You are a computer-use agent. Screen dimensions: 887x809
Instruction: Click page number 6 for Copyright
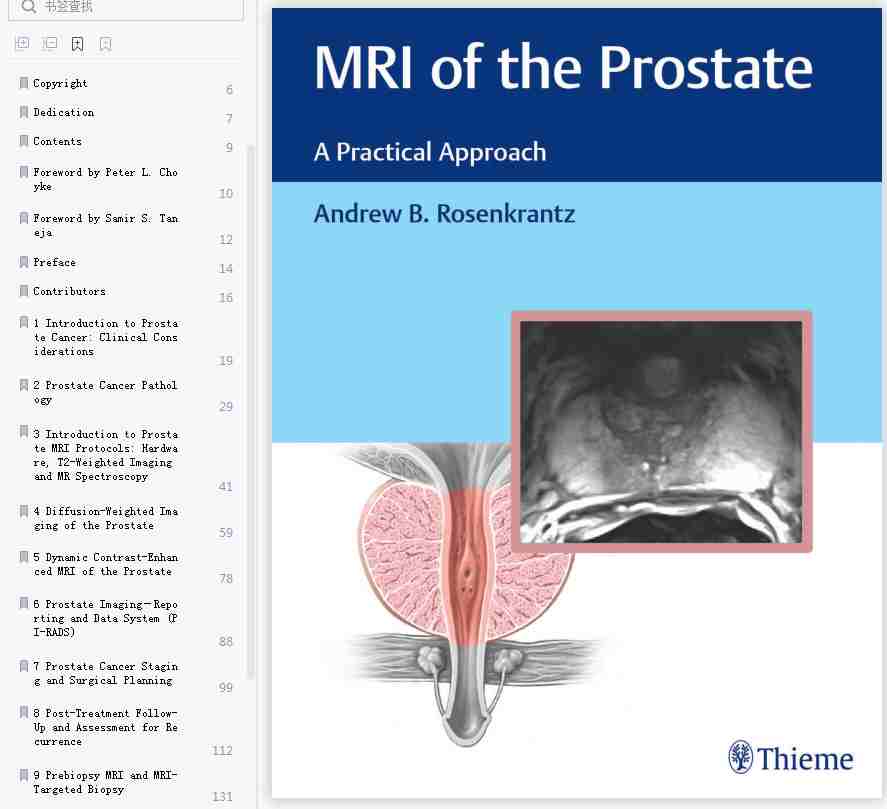click(229, 89)
